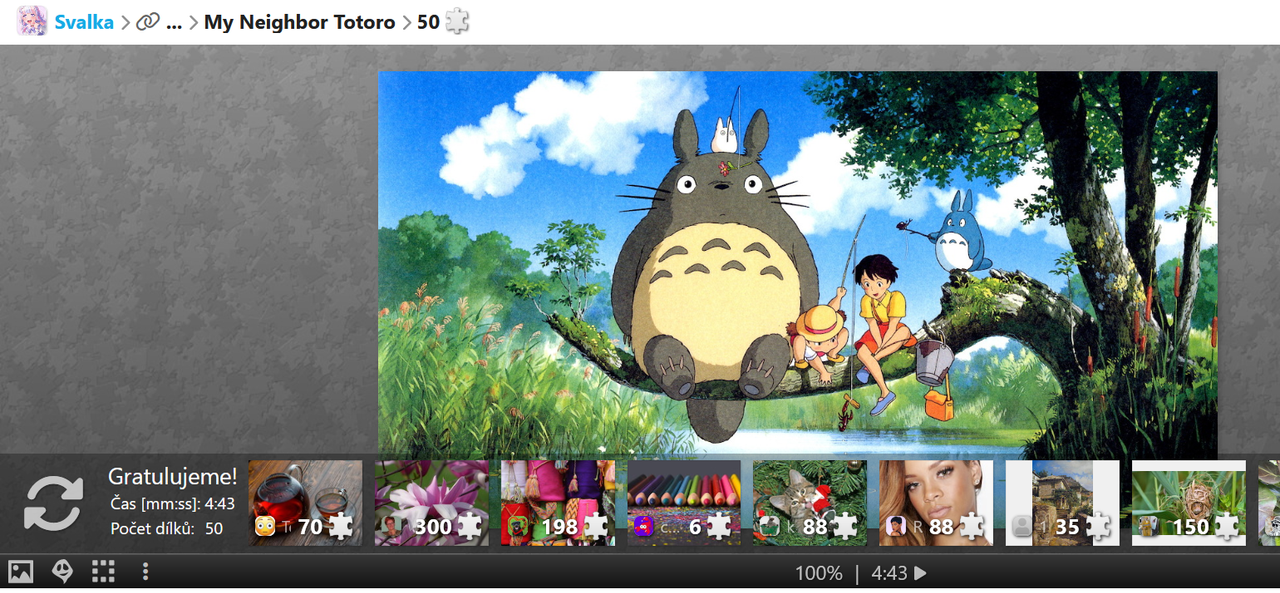Click the puzzle piece icon beside 150

click(1225, 526)
